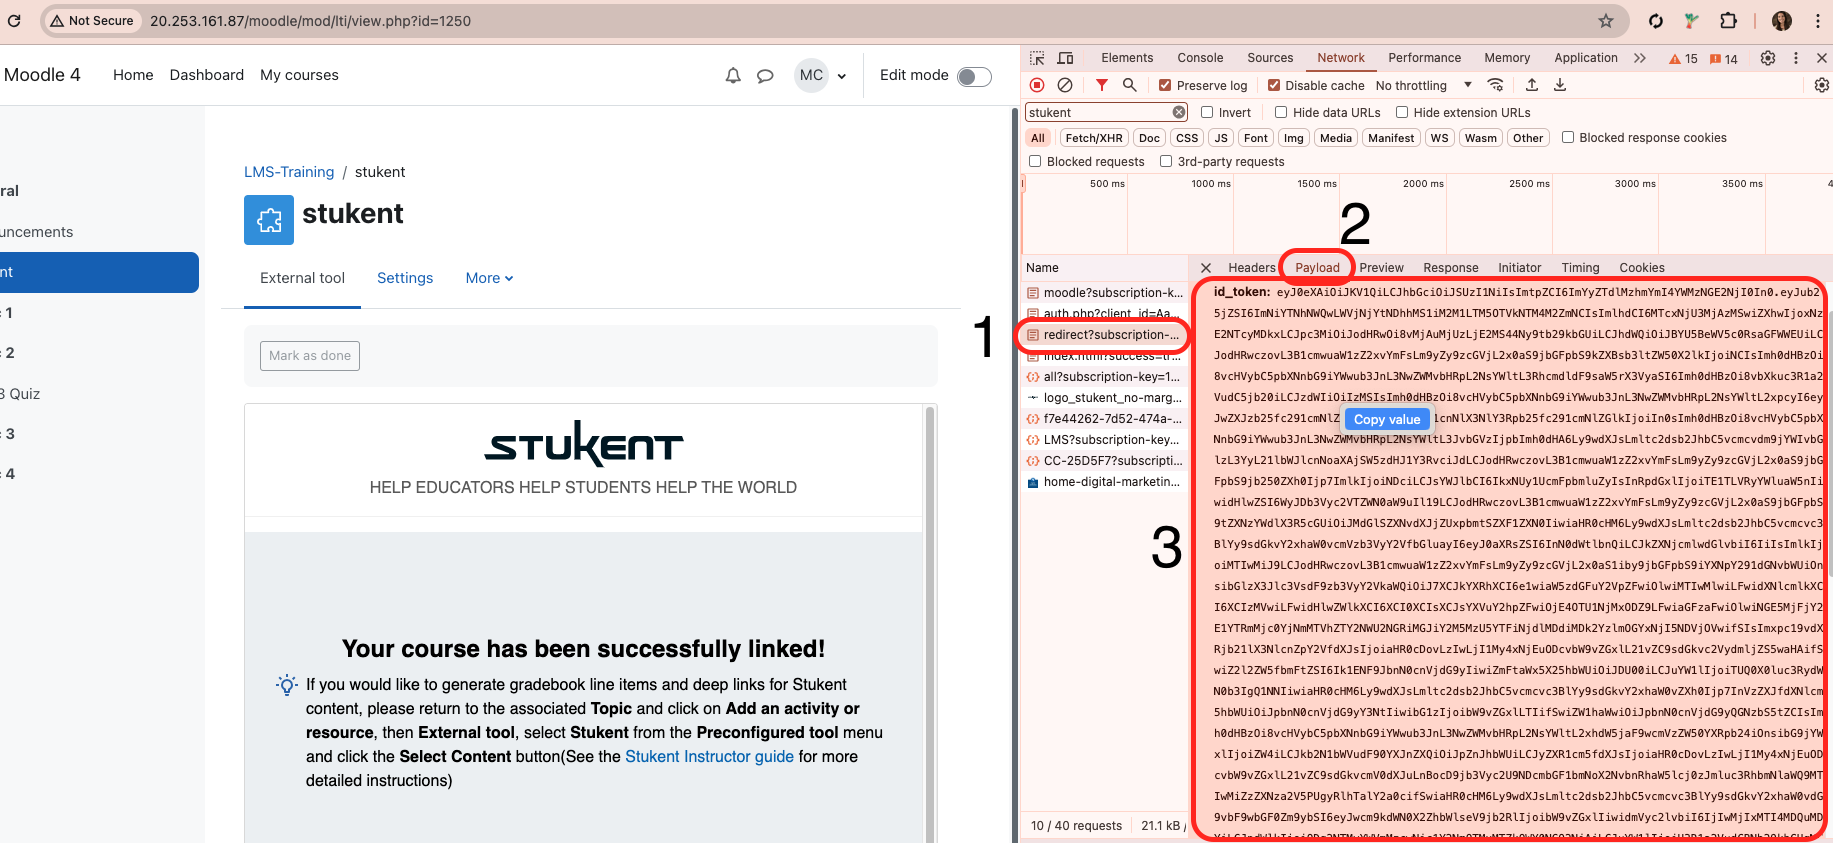Screen dimensions: 1833x843
Task: Open the browser extensions puzzle icon
Action: tap(1728, 21)
